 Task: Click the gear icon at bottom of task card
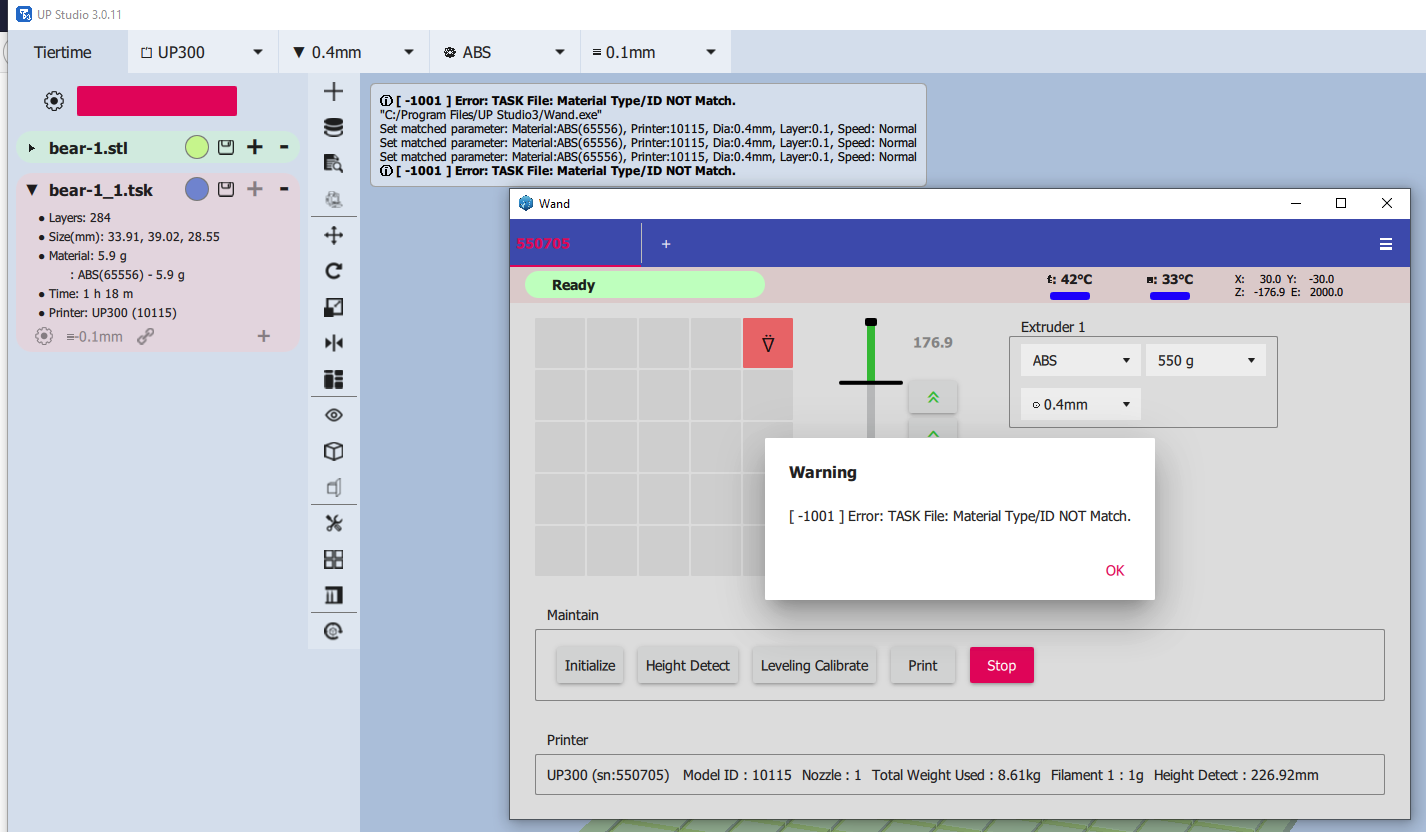44,337
